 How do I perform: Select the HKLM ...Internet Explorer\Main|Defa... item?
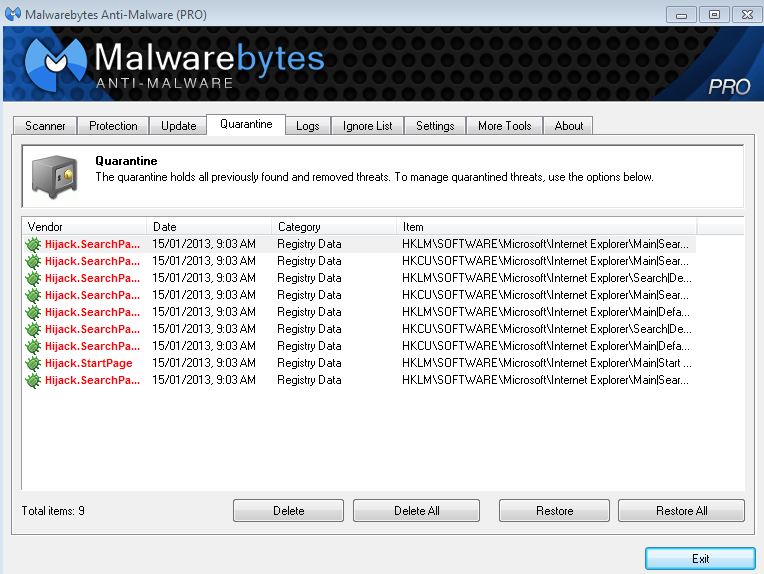pyautogui.click(x=546, y=312)
